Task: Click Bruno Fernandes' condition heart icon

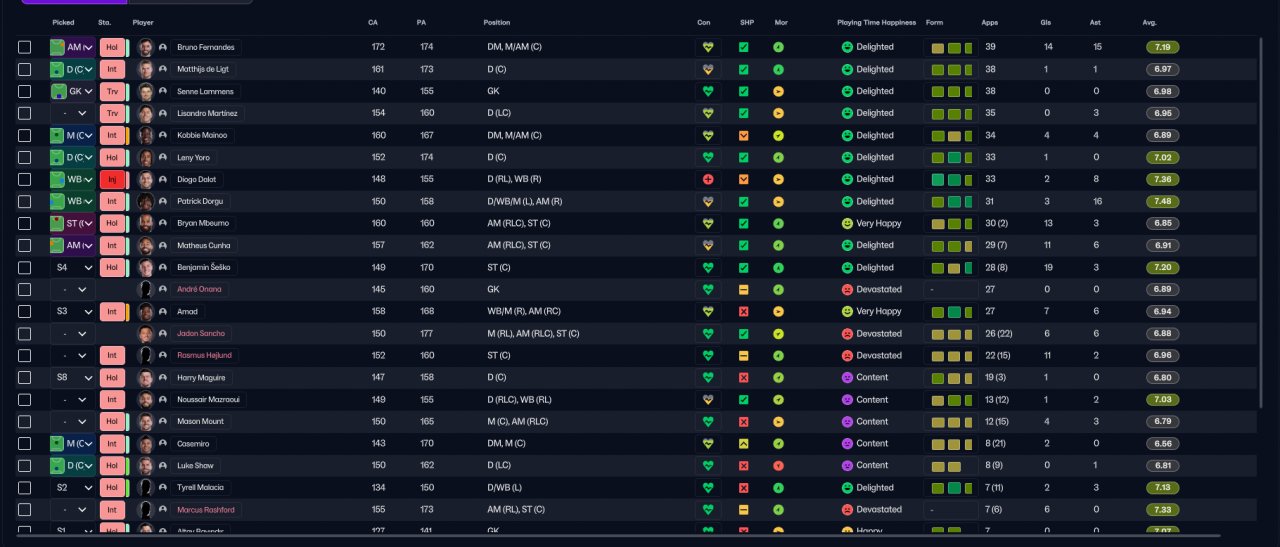Action: (708, 47)
